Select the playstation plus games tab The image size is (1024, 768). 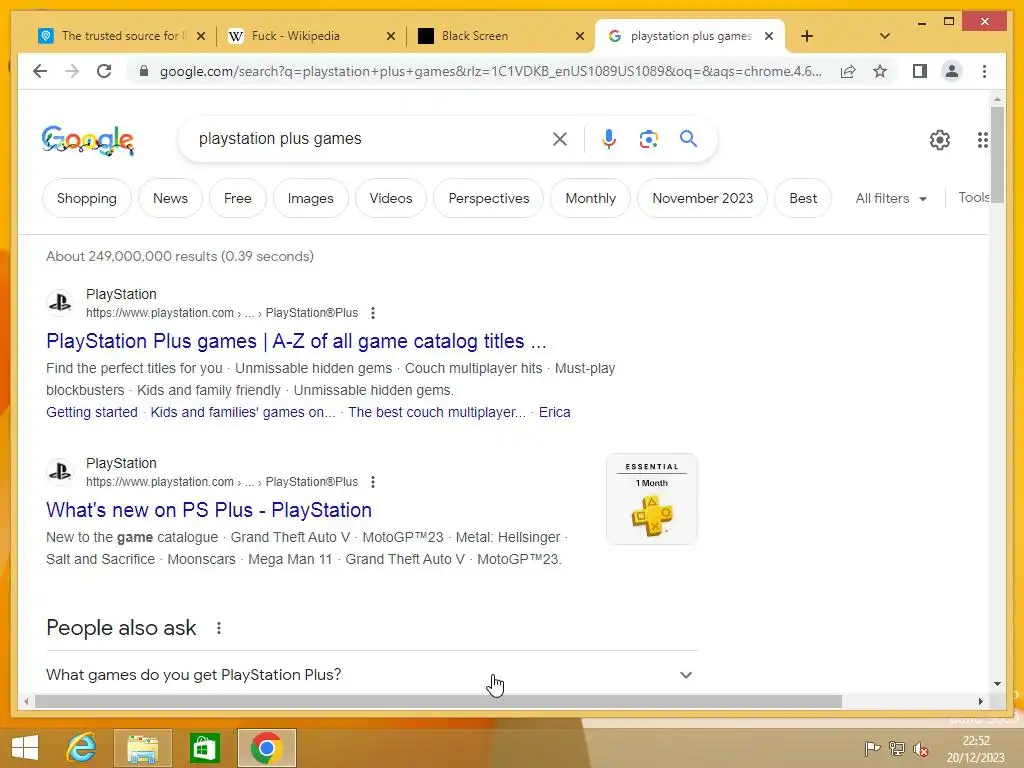[690, 36]
